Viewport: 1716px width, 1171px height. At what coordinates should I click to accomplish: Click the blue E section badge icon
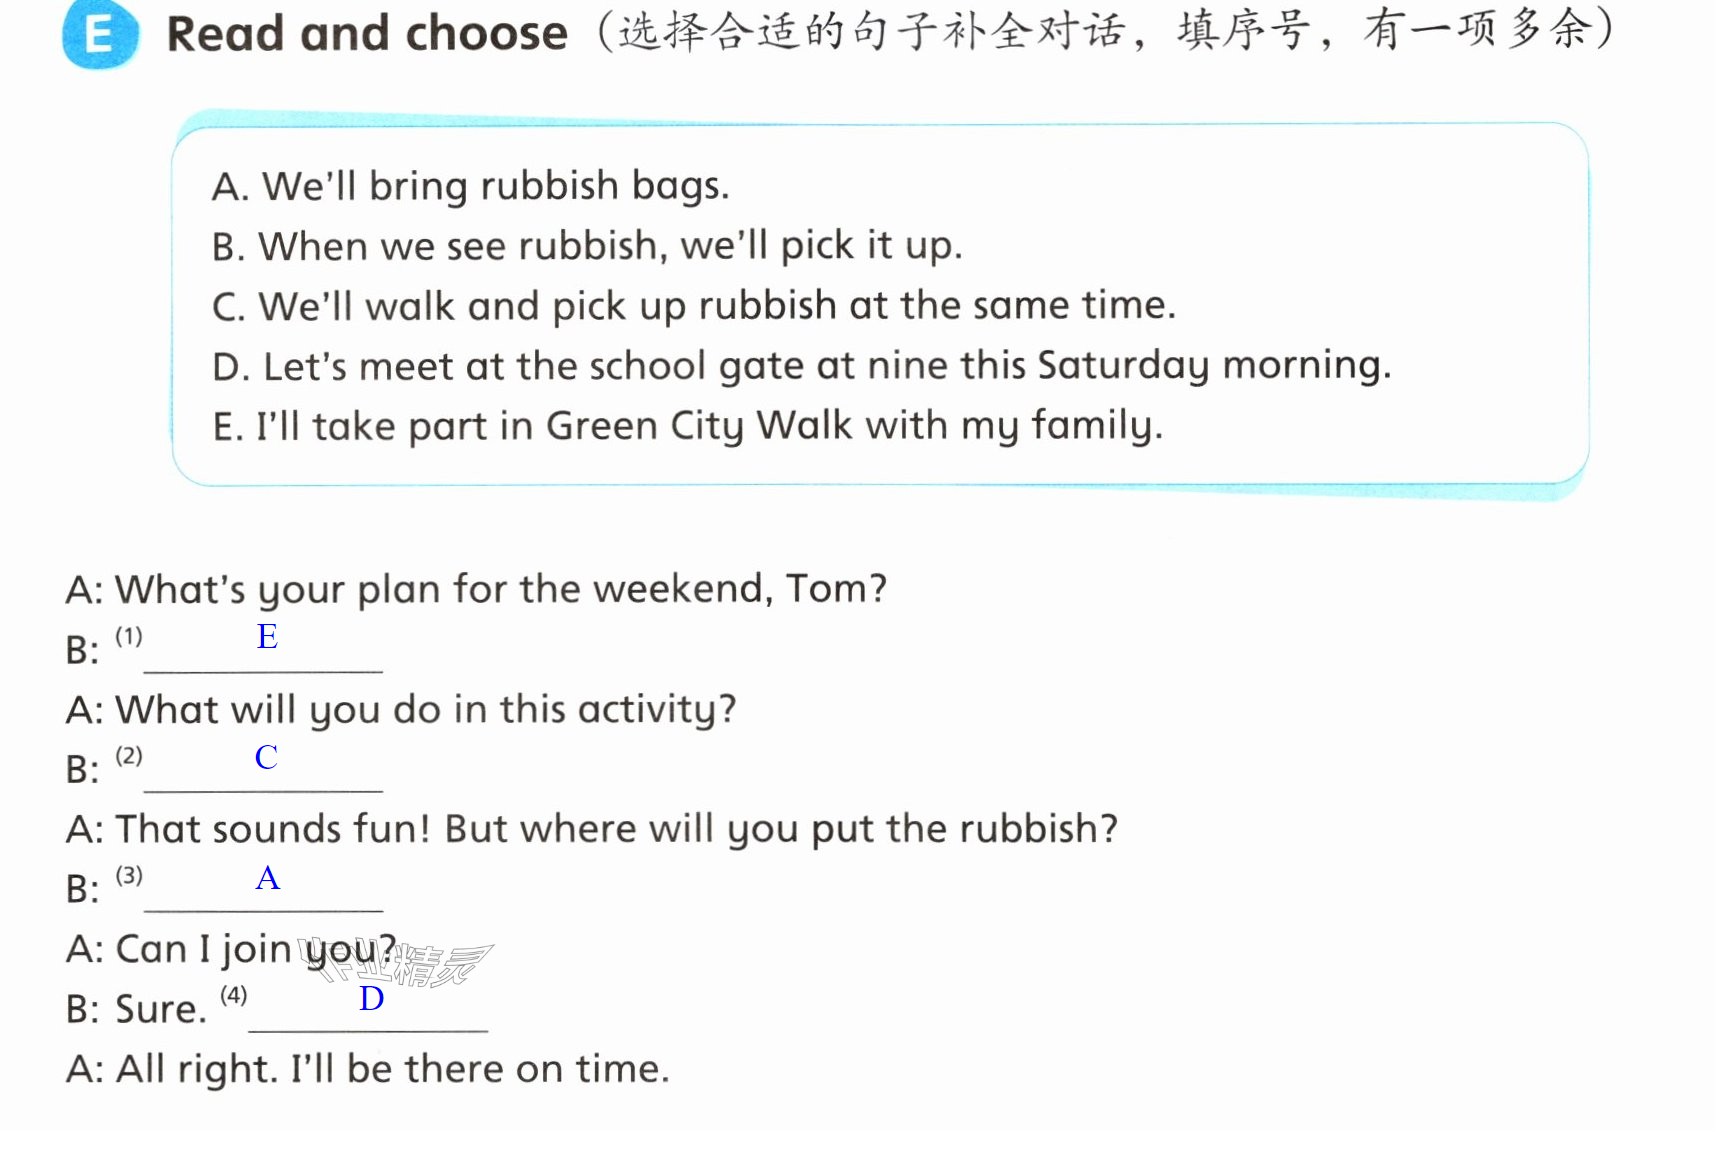[100, 35]
